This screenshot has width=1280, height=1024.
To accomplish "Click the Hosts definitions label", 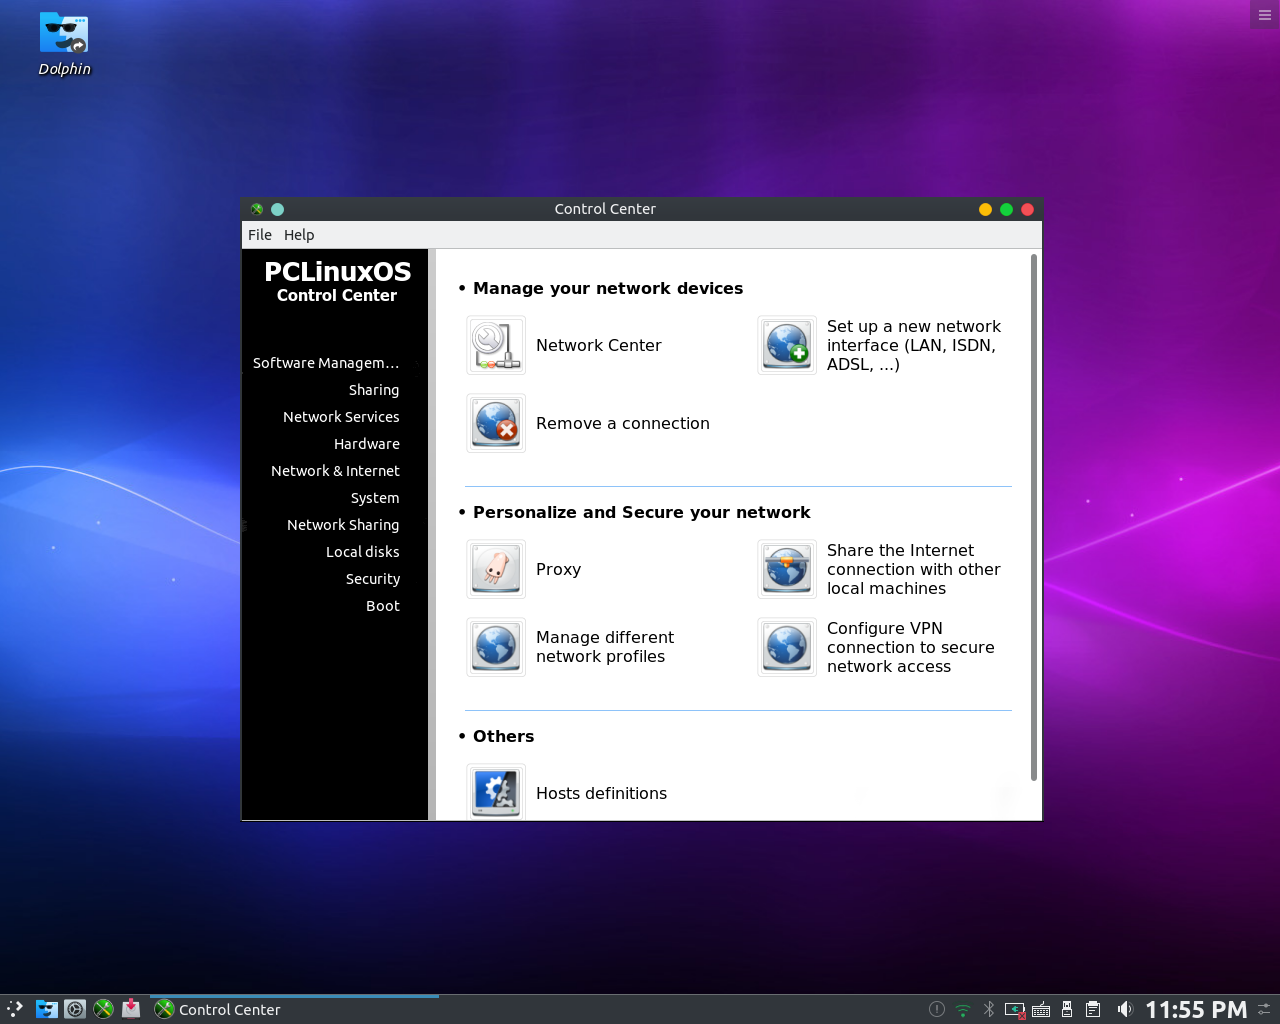I will tap(601, 793).
